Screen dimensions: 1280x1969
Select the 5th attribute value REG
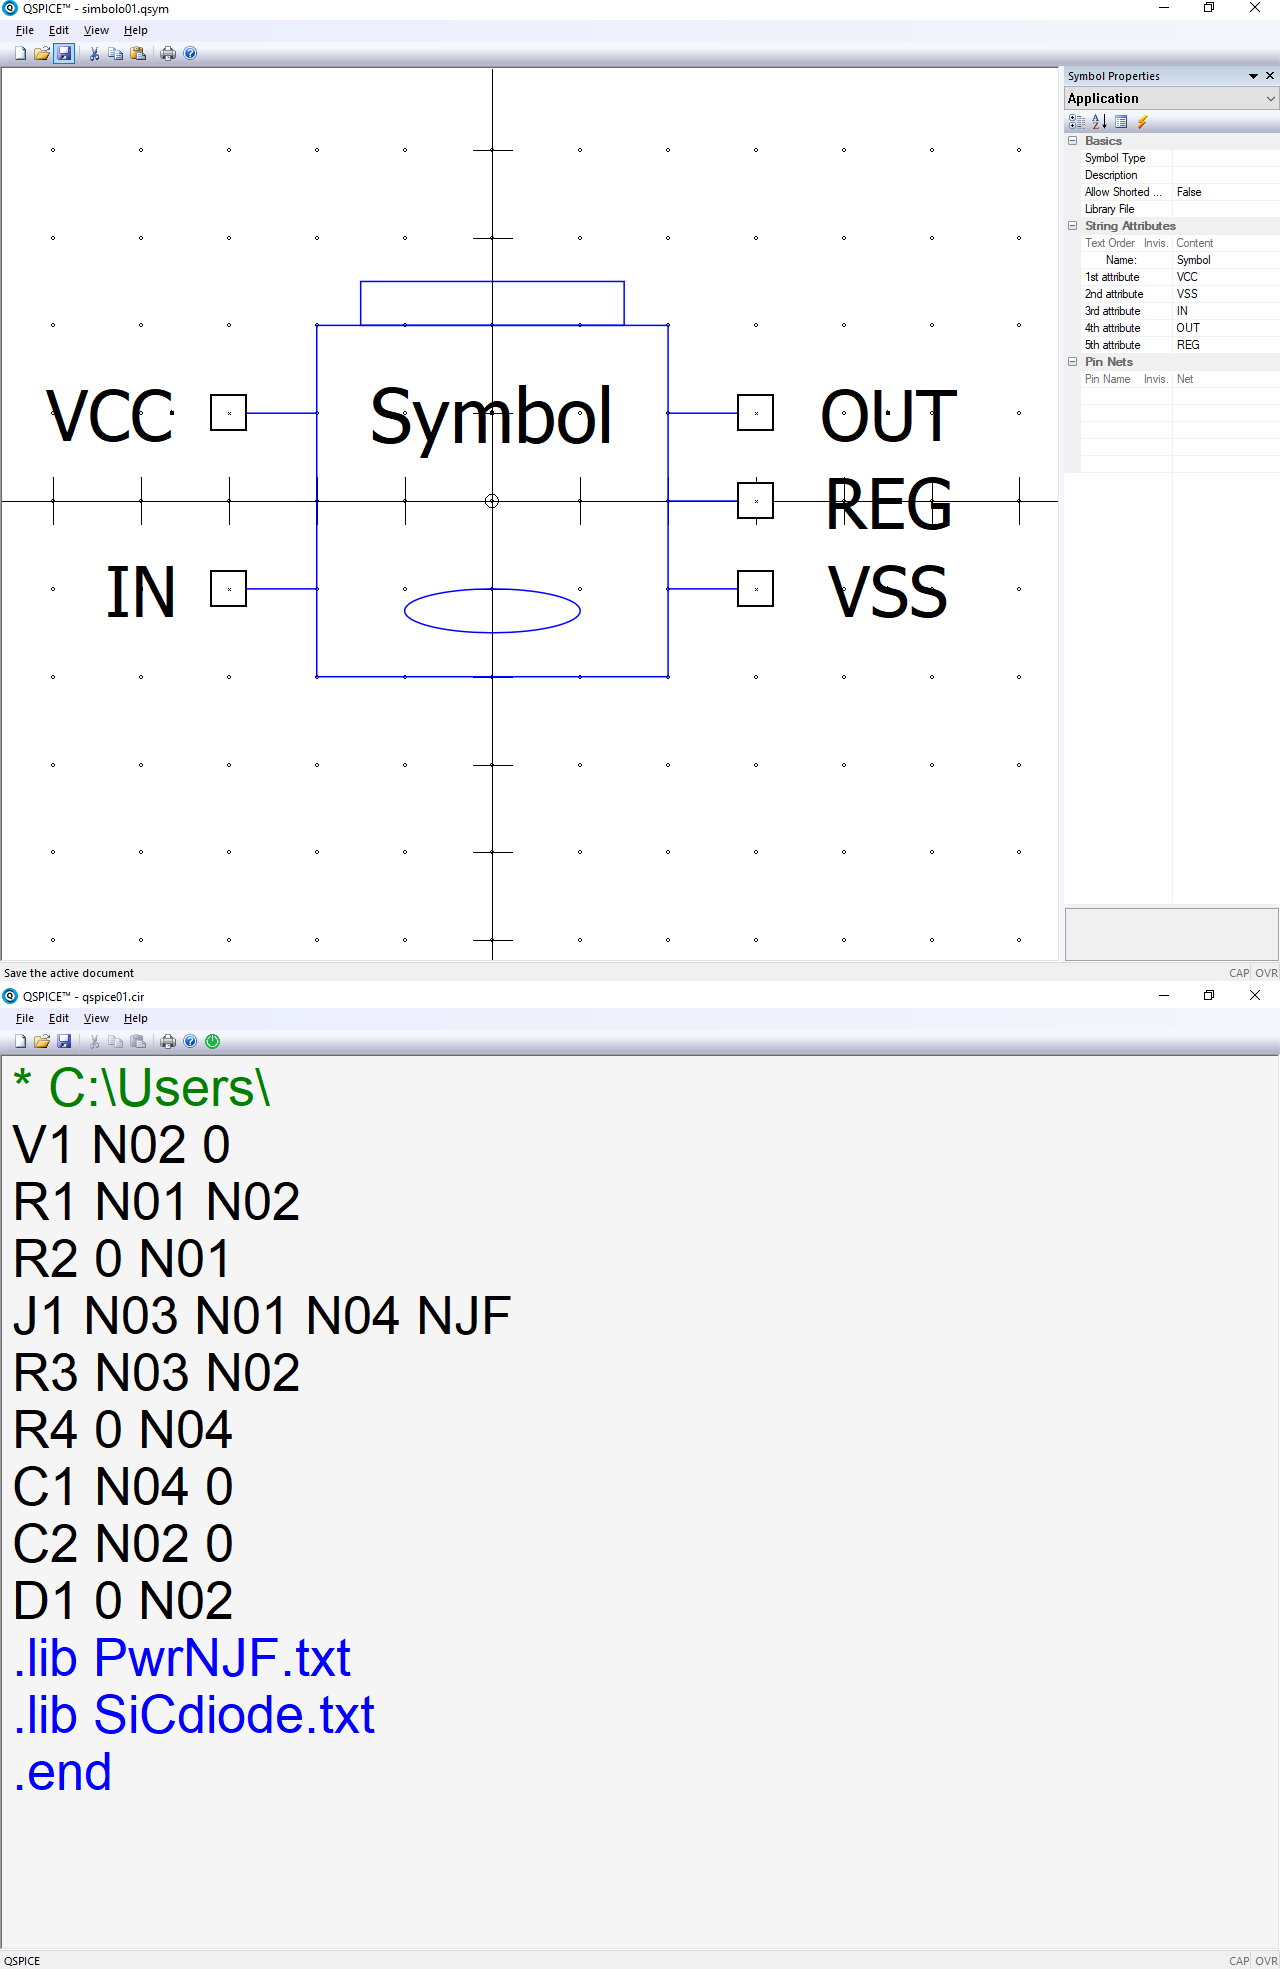point(1226,345)
